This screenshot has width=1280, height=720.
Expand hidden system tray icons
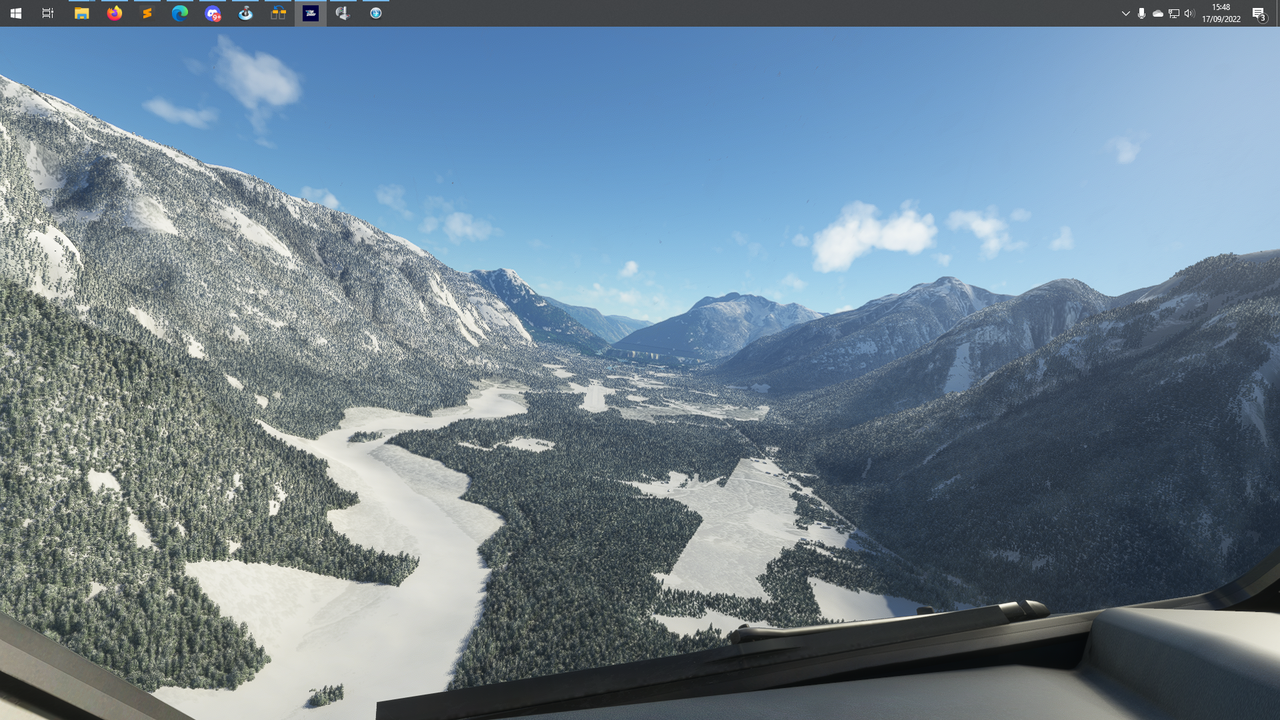[1126, 13]
